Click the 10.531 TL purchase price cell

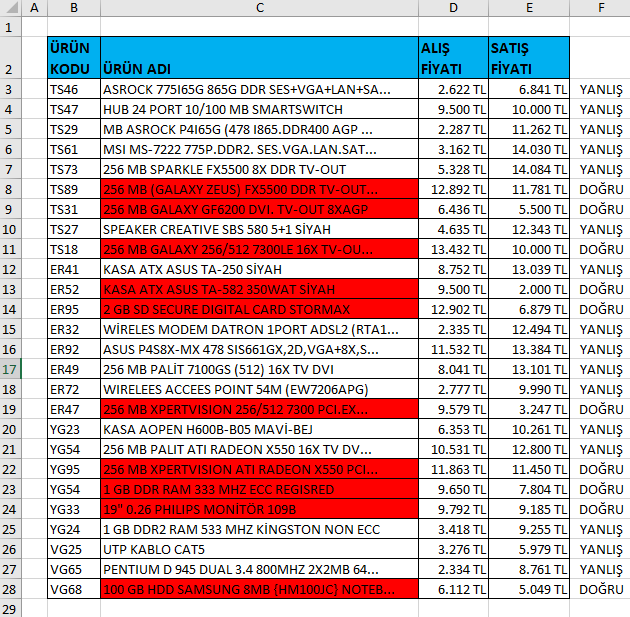coord(454,449)
